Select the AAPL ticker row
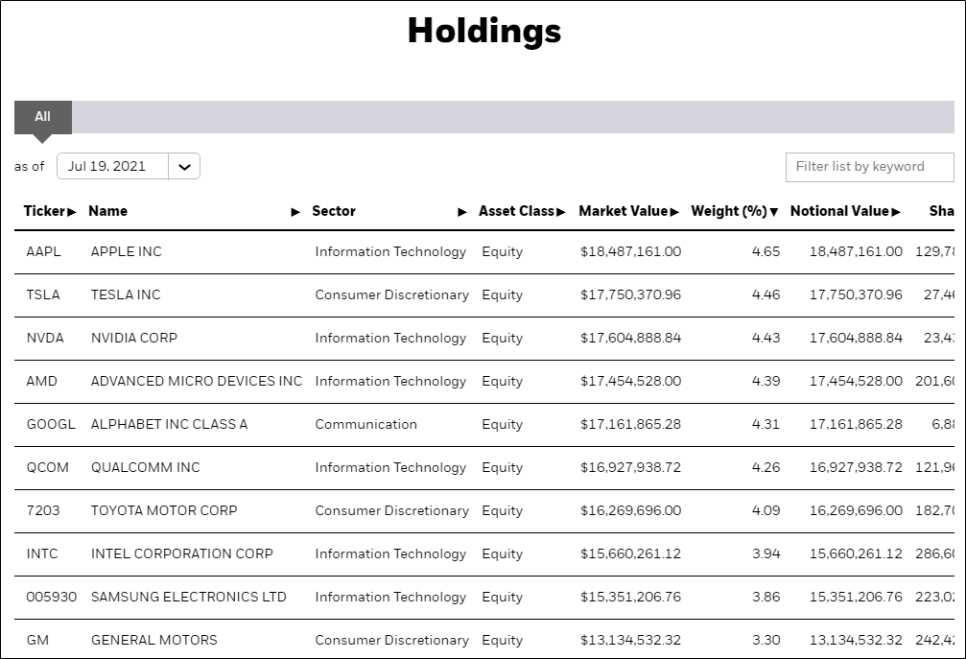Image resolution: width=966 pixels, height=659 pixels. coord(43,252)
